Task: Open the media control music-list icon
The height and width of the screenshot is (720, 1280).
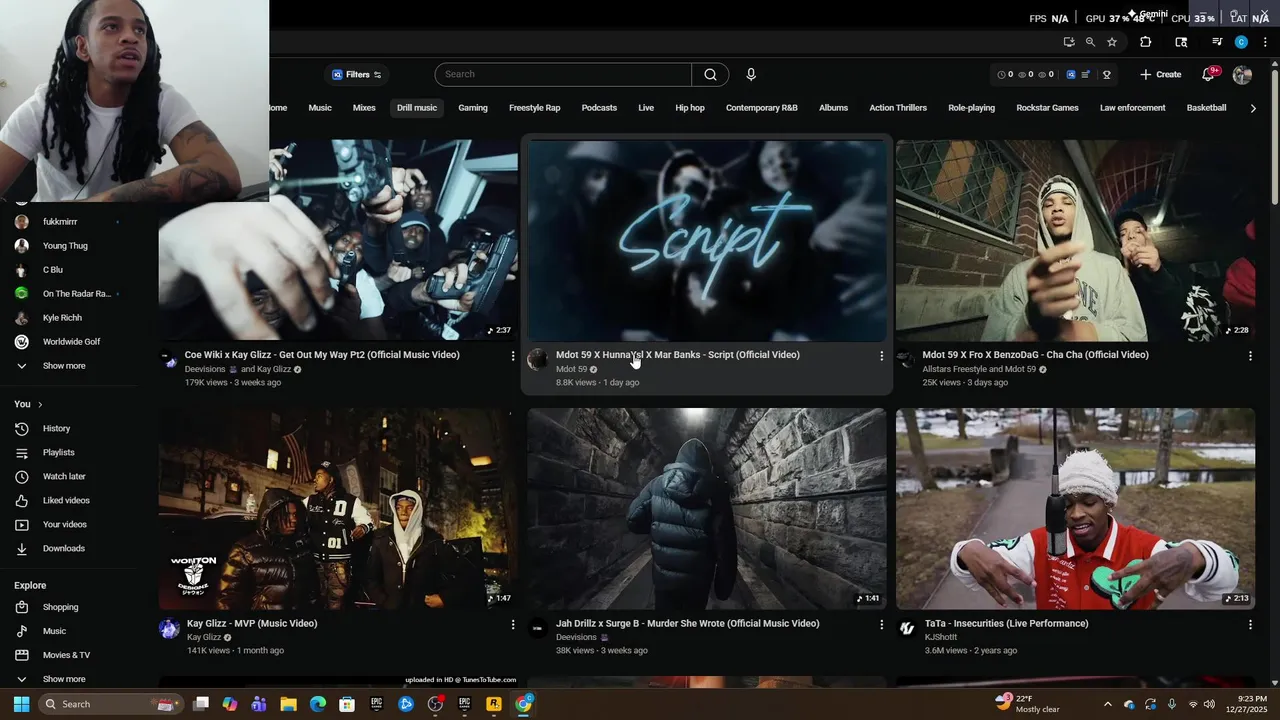Action: click(1217, 42)
